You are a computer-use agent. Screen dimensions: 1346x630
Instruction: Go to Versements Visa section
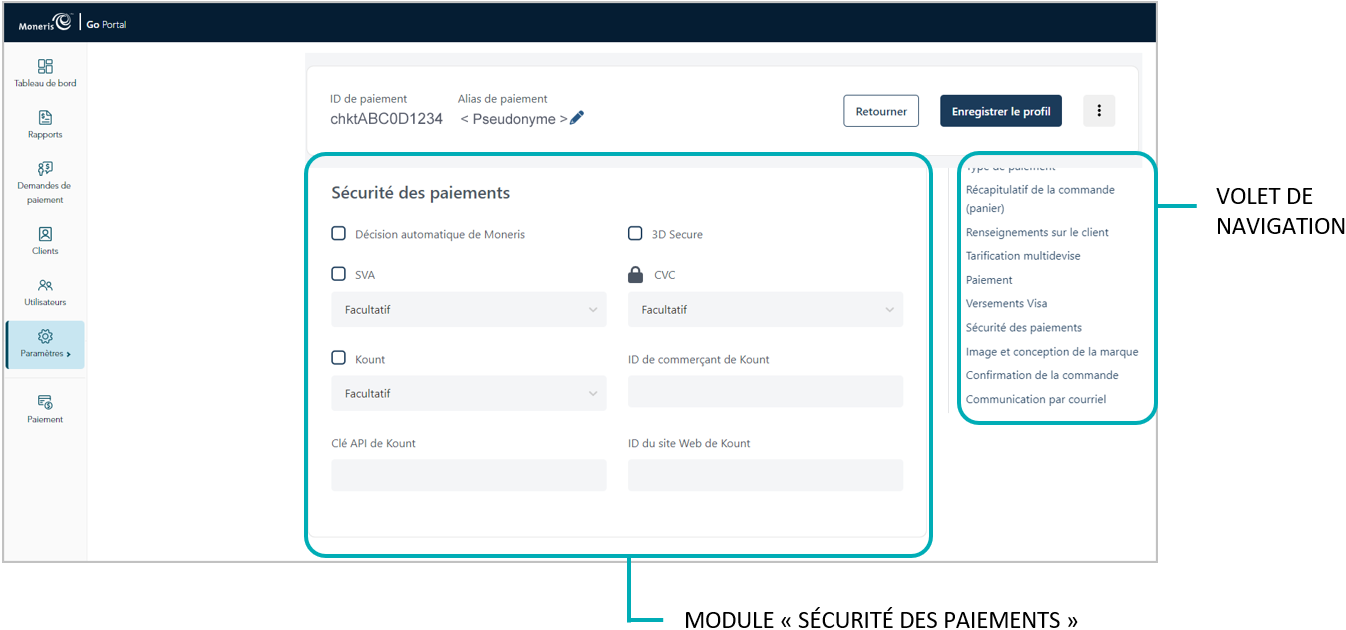pyautogui.click(x=1007, y=303)
